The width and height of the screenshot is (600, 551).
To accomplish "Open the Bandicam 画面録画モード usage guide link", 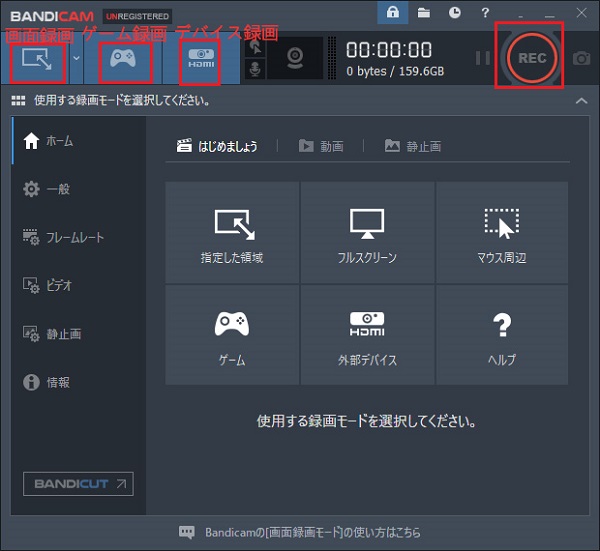I will pos(300,532).
